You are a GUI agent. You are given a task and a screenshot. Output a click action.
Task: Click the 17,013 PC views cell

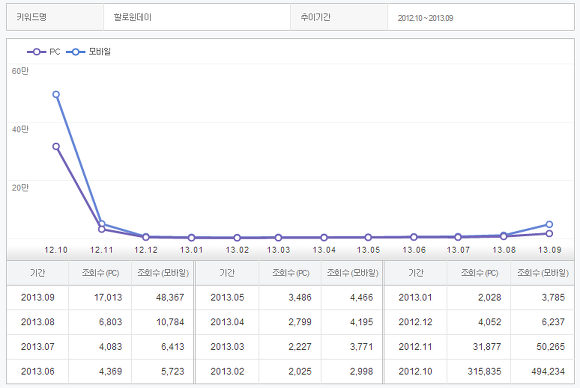[100, 297]
